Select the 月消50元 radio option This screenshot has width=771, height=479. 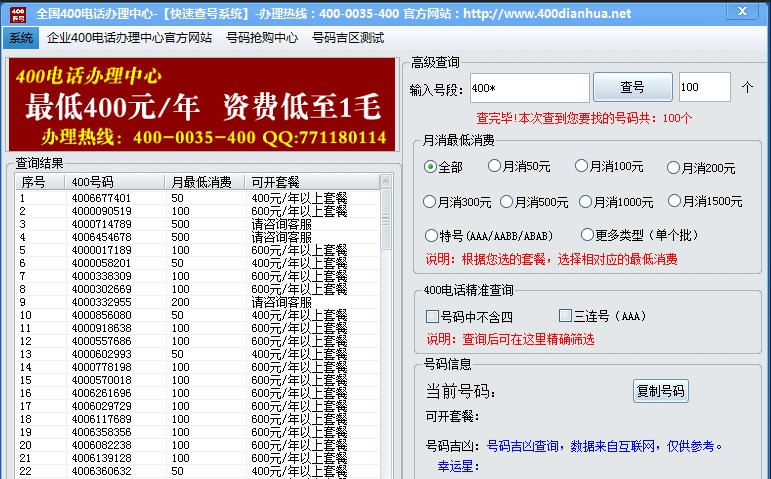coord(494,166)
